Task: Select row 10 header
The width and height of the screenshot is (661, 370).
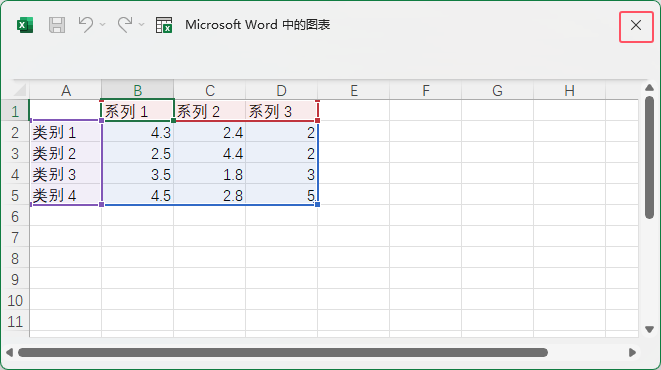Action: (15, 300)
